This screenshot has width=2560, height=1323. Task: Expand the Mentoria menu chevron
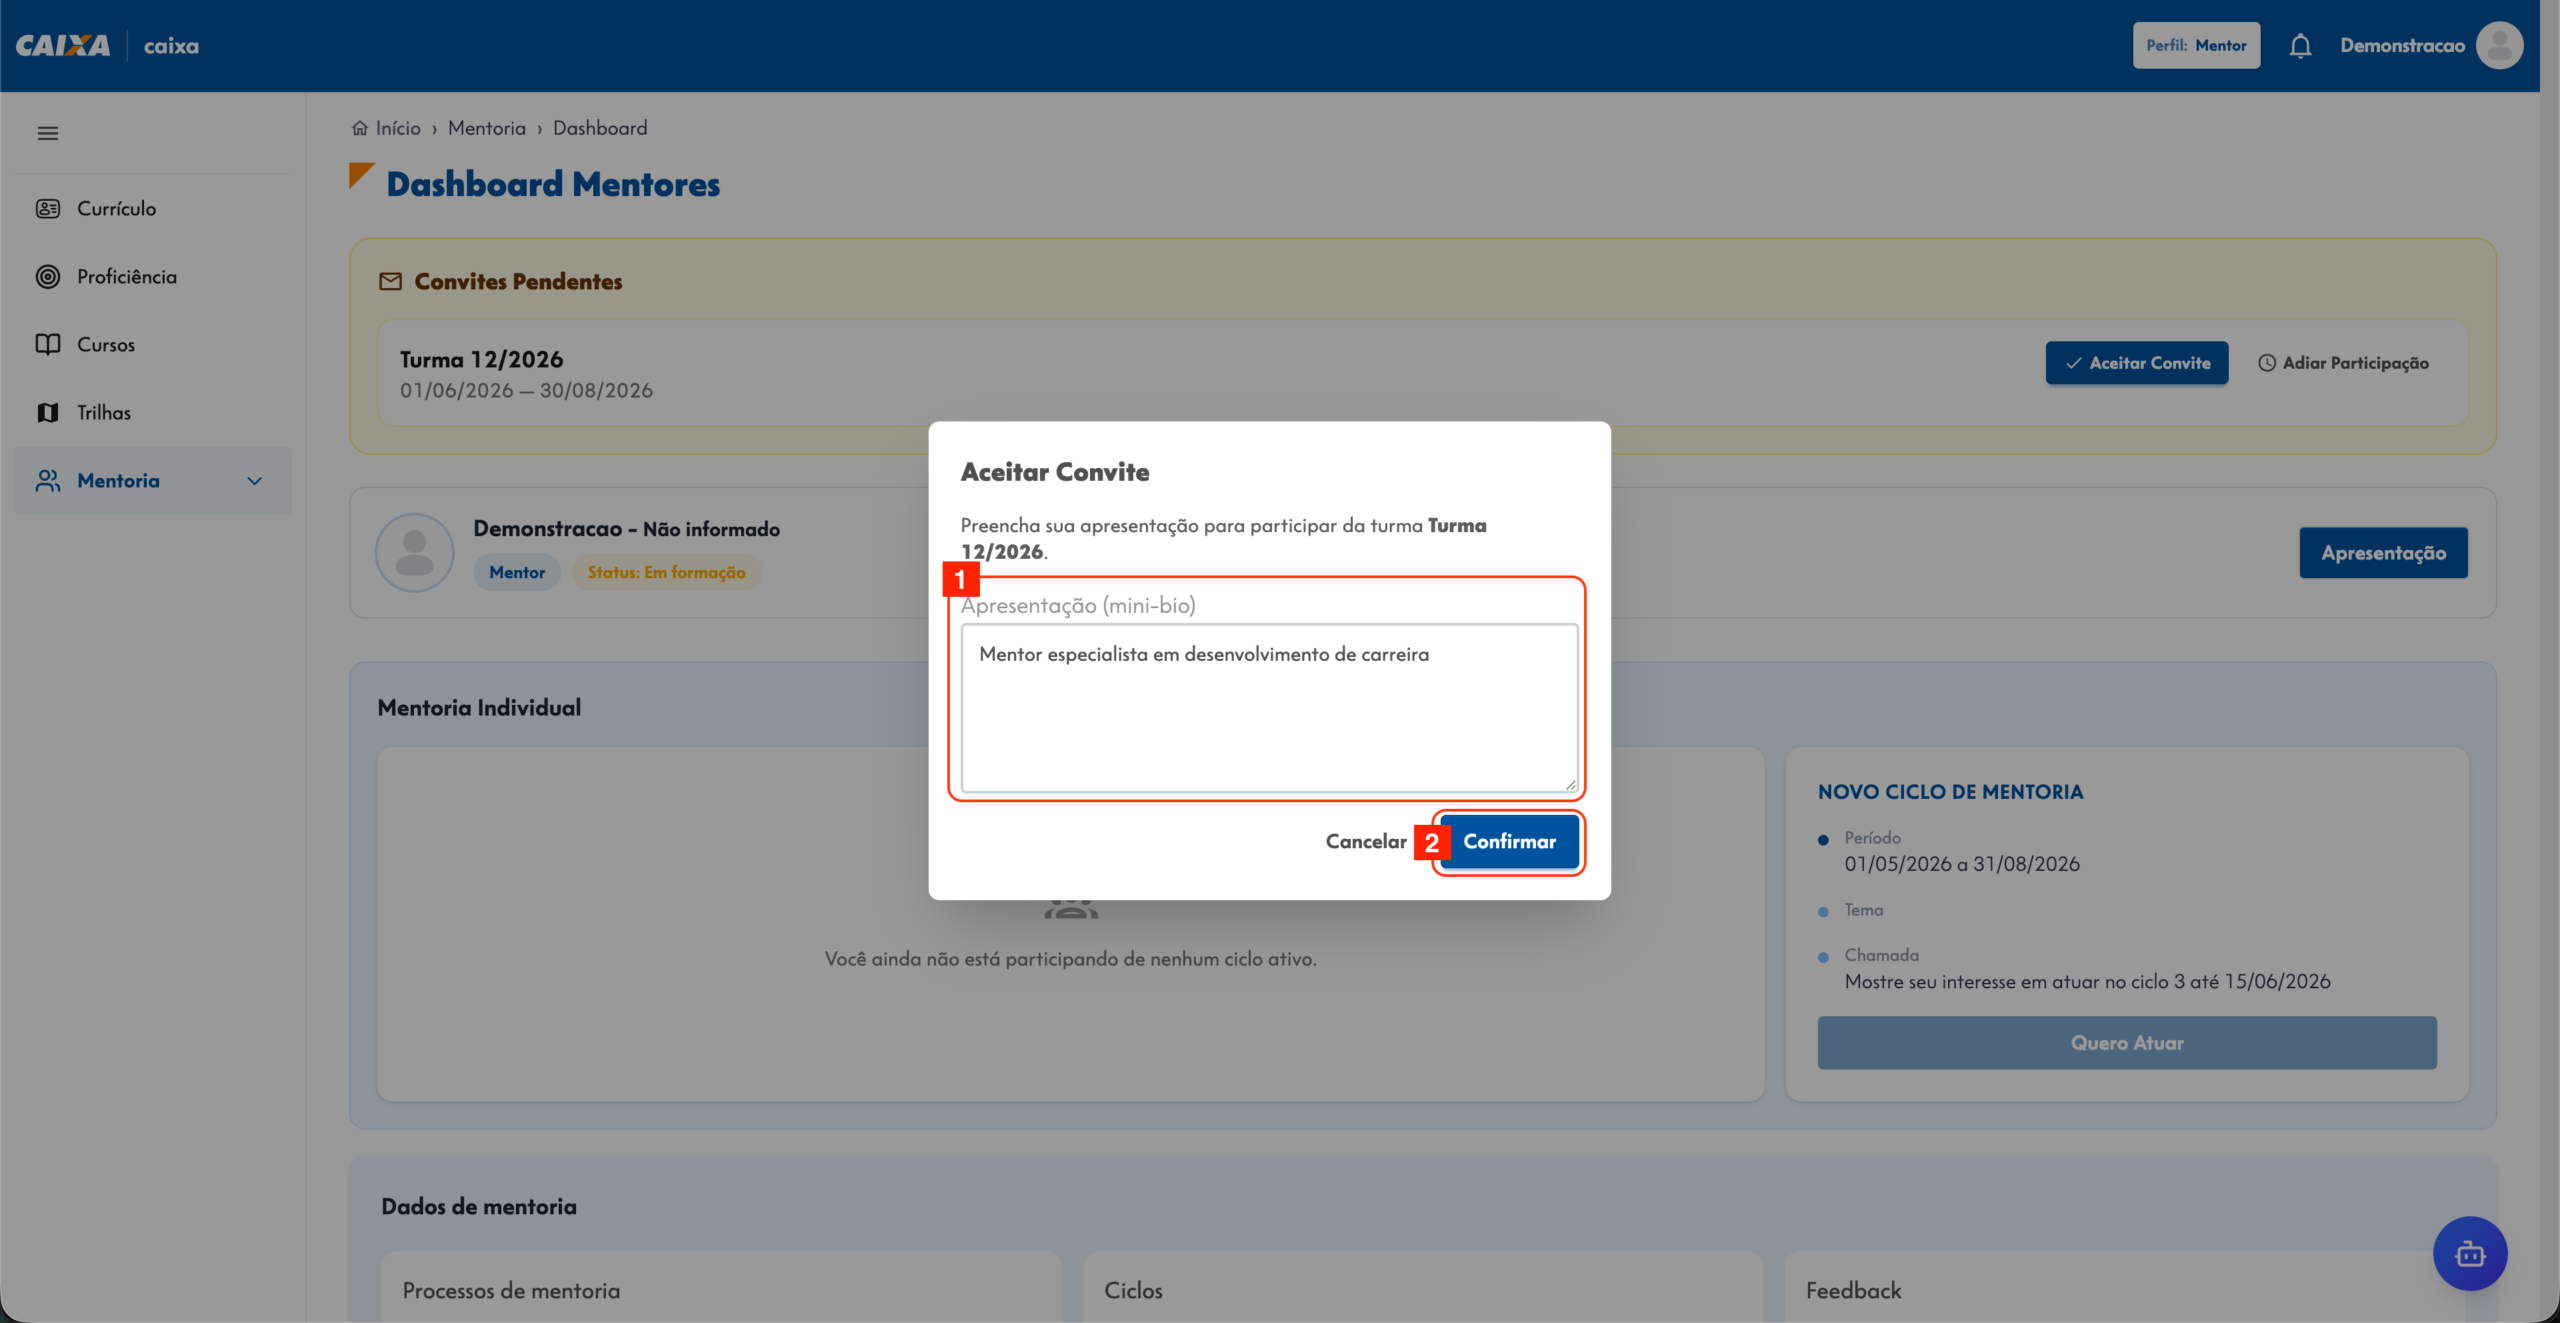[x=255, y=481]
